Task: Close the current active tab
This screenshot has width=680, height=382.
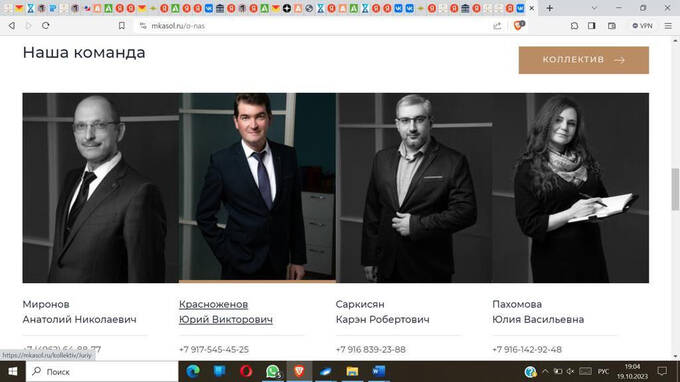Action: click(x=531, y=8)
